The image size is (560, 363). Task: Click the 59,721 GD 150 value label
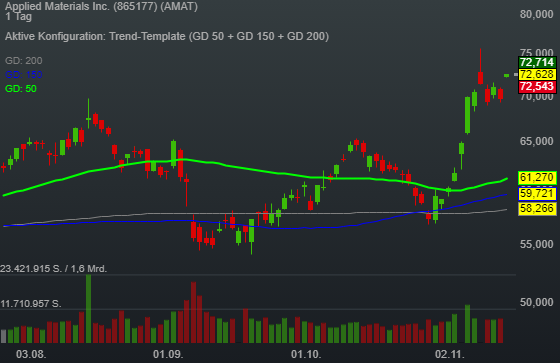537,194
